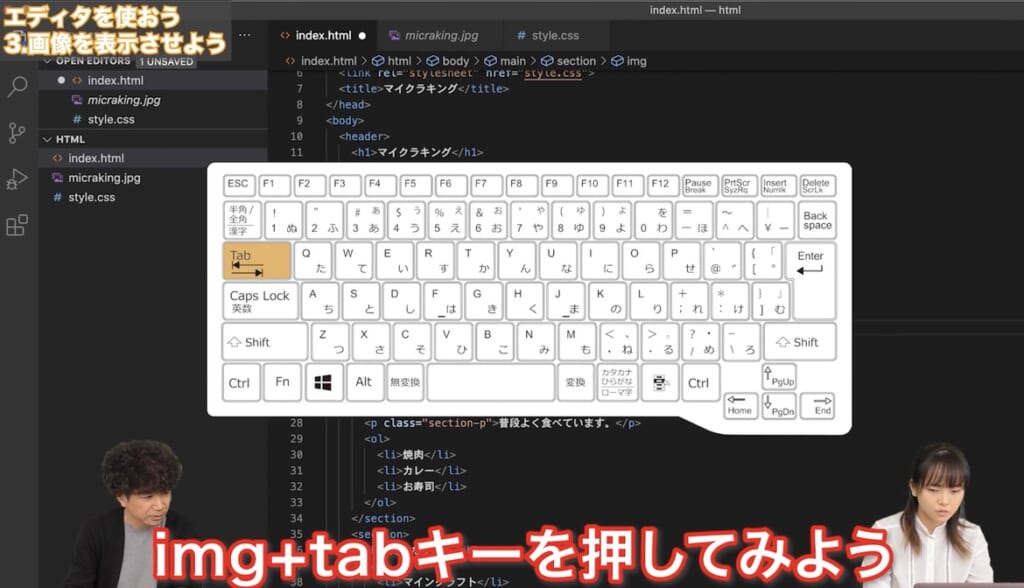Screen dimensions: 1024x588
Task: Click the chevron after the section breadcrumb
Action: coord(605,60)
